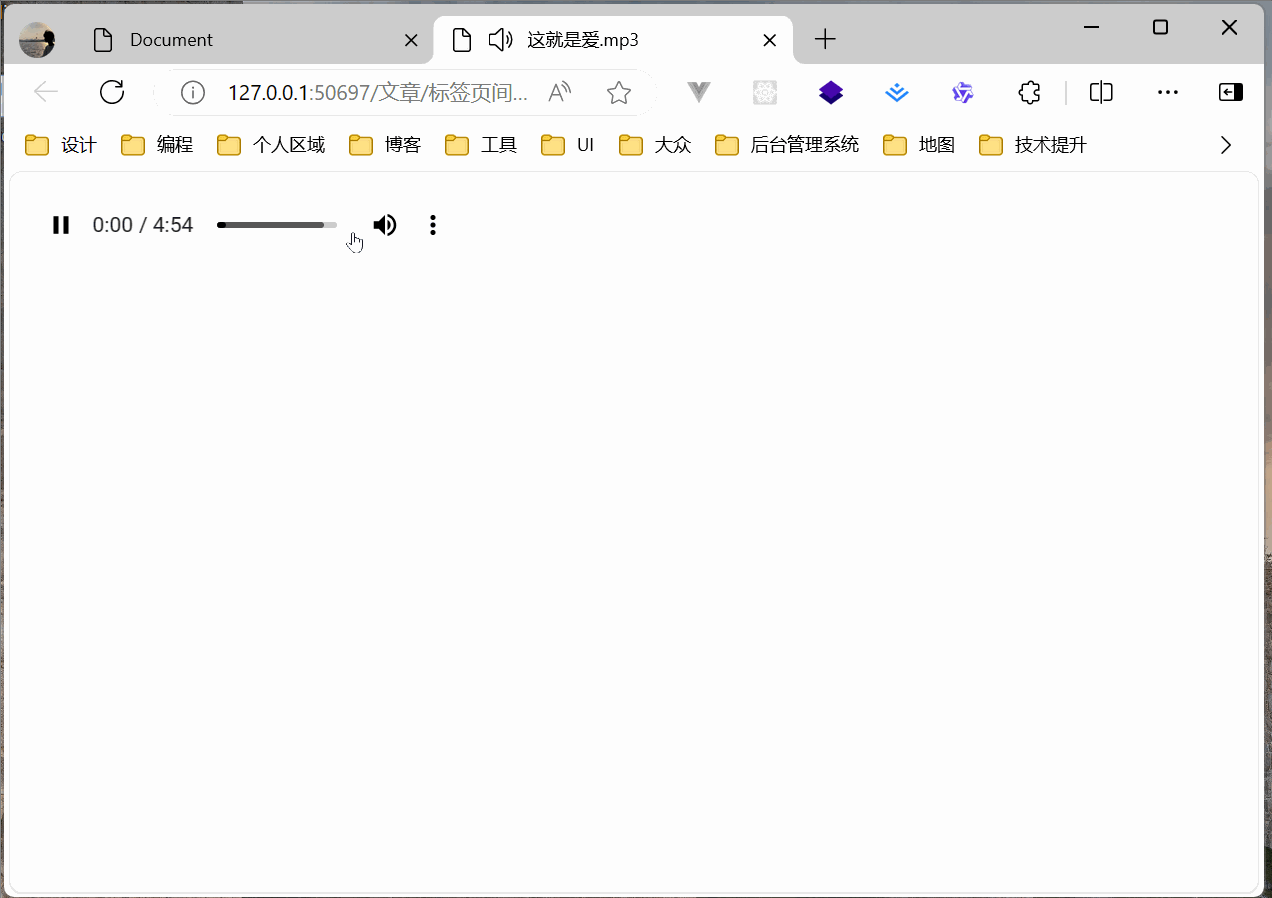This screenshot has height=898, width=1272.
Task: Mute audio with the speaker icon
Action: 384,224
